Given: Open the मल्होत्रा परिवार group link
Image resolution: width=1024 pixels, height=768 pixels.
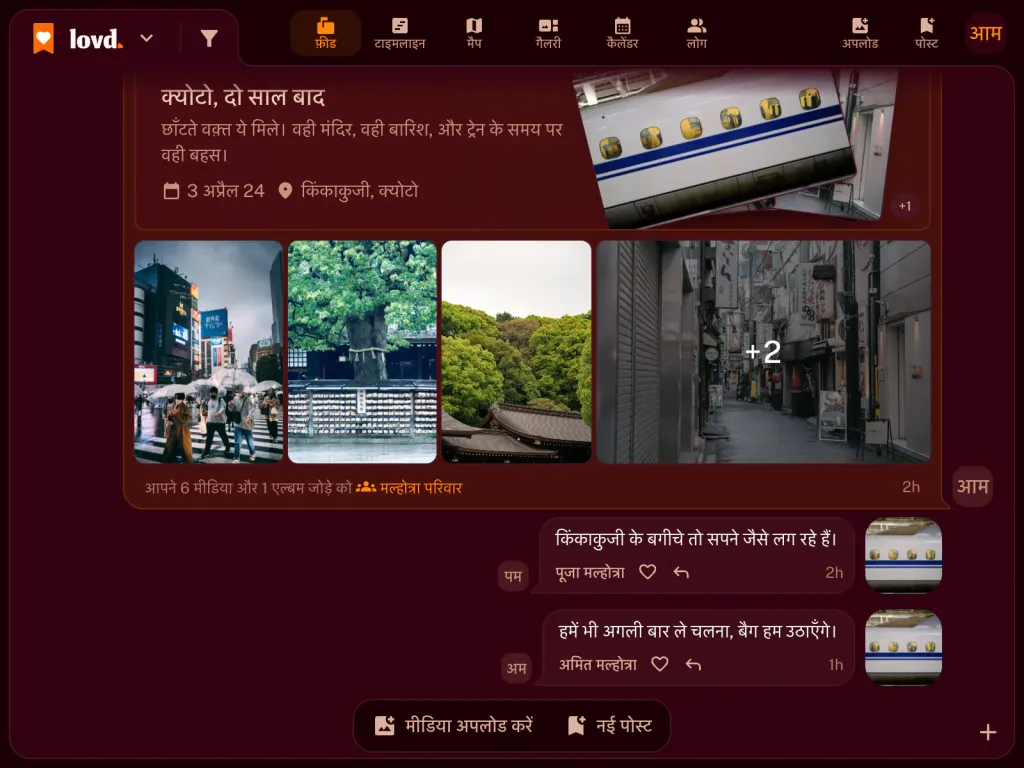Looking at the screenshot, I should [409, 488].
